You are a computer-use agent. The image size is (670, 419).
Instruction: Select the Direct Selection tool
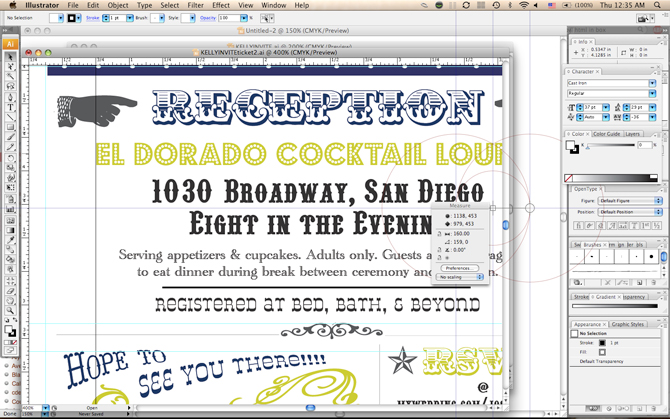coord(11,67)
